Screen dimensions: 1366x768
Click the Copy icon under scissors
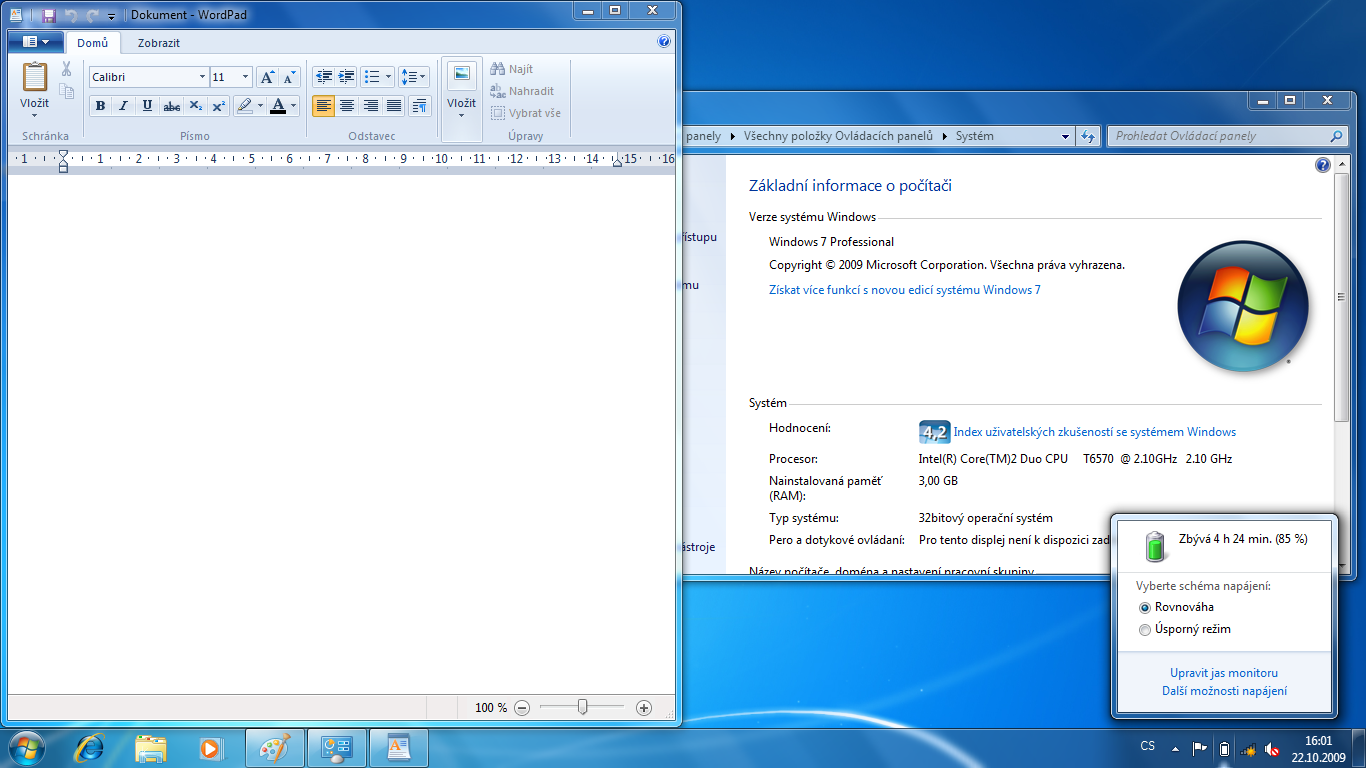(x=66, y=91)
